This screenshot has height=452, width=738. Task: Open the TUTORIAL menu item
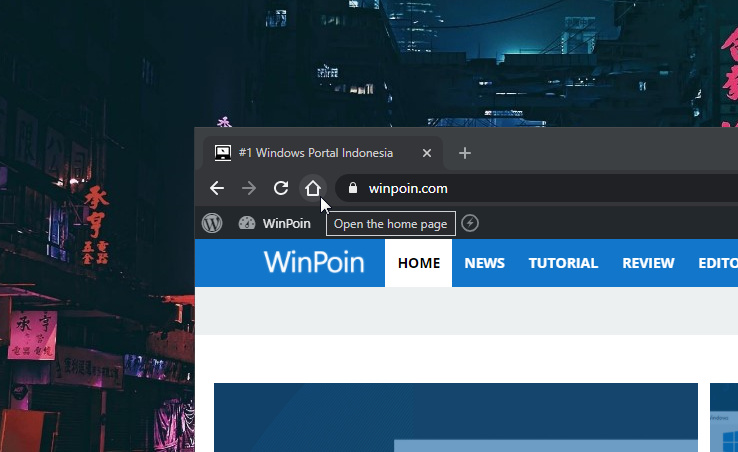[x=563, y=263]
